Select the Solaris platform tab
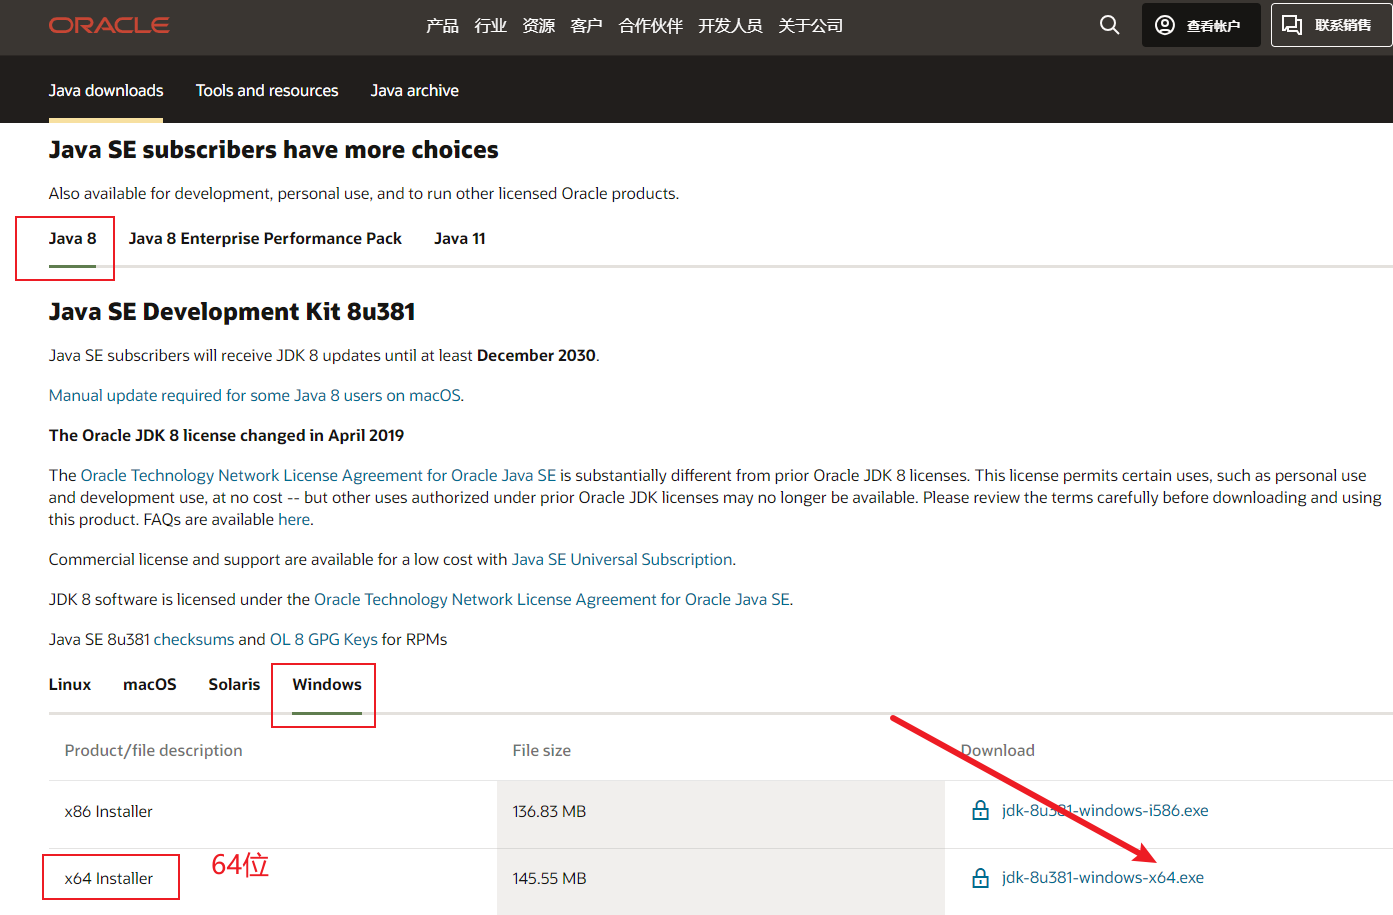1393x915 pixels. (234, 684)
